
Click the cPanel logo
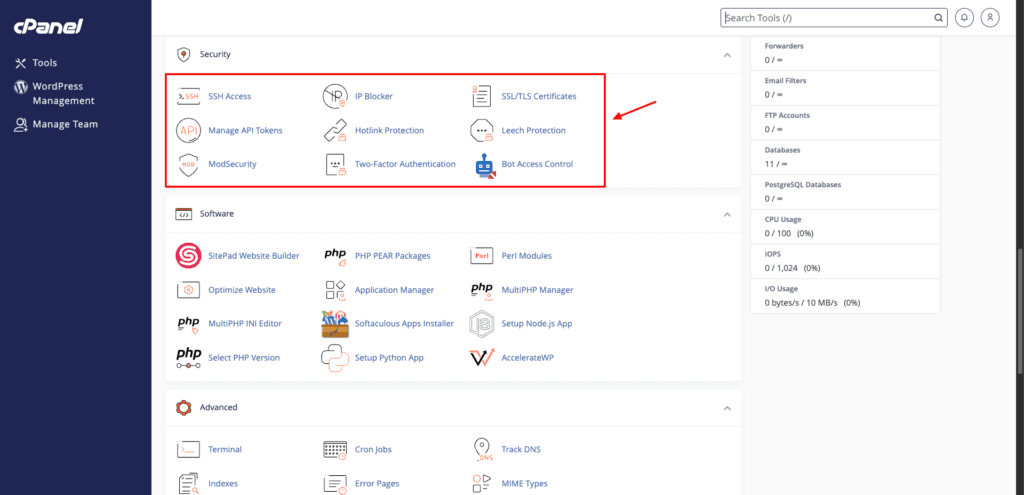pyautogui.click(x=48, y=27)
